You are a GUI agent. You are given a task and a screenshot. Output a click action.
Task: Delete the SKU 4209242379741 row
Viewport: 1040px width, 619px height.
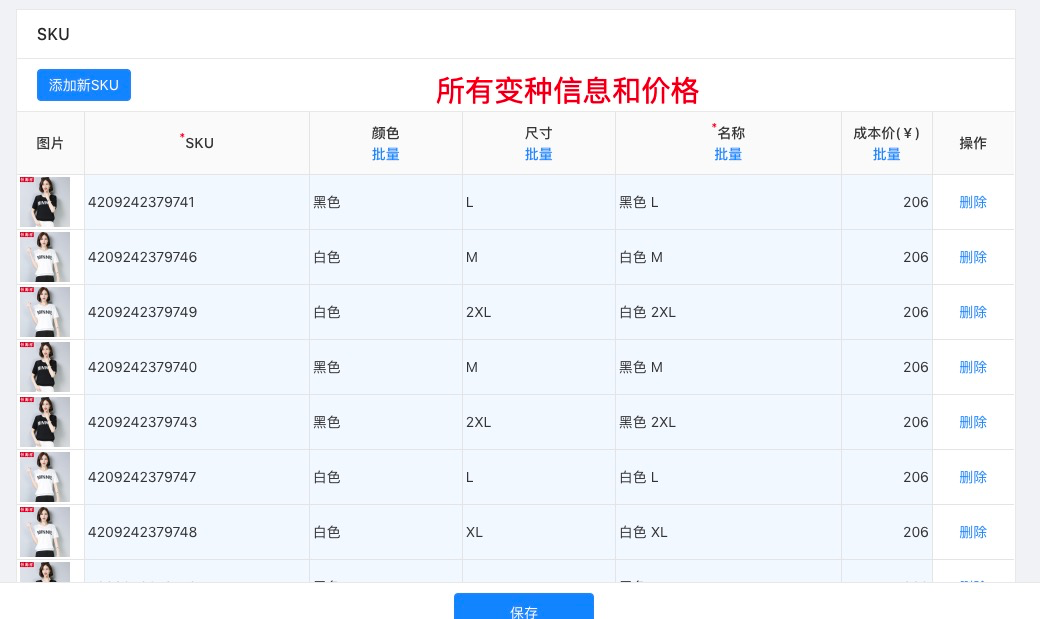pyautogui.click(x=972, y=202)
